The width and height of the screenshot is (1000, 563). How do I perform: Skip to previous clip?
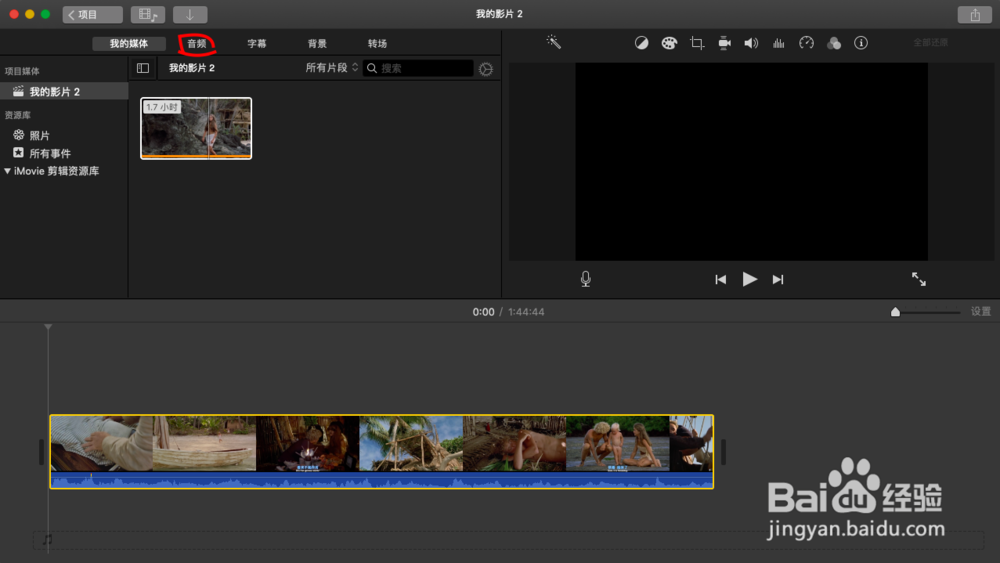721,279
